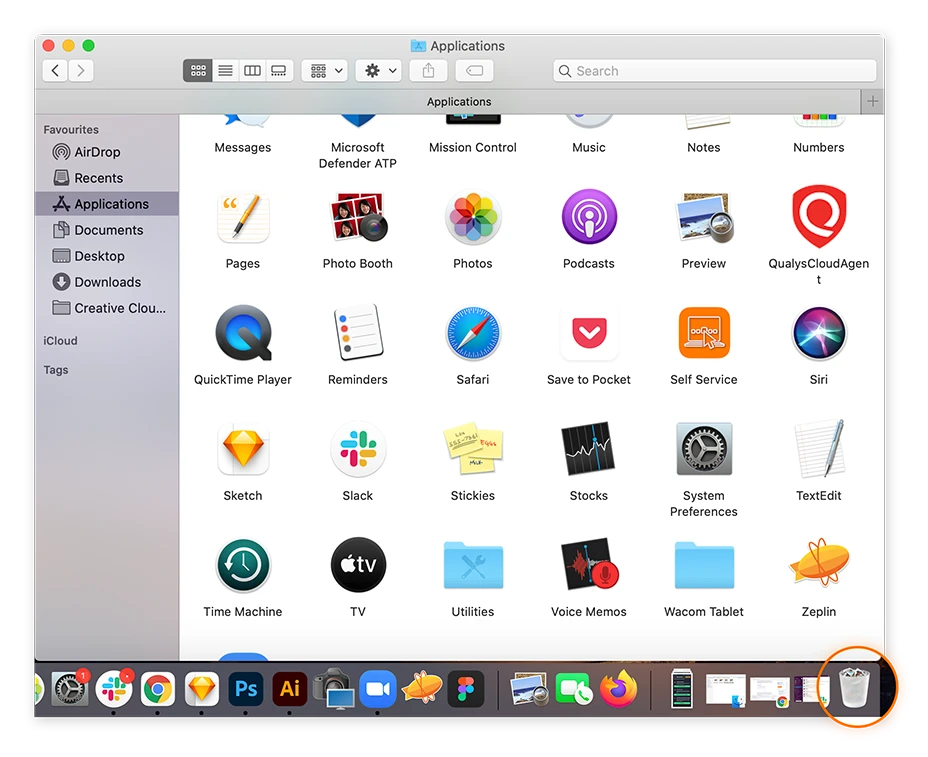Select the Reminders app icon

[357, 332]
